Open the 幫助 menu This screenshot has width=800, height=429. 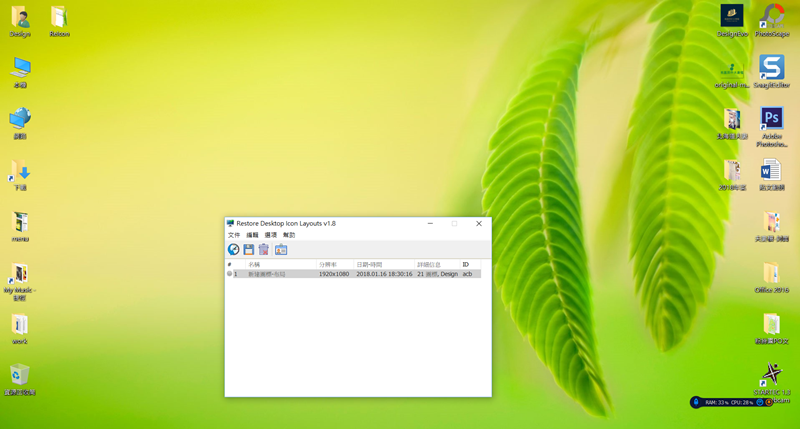coord(289,235)
